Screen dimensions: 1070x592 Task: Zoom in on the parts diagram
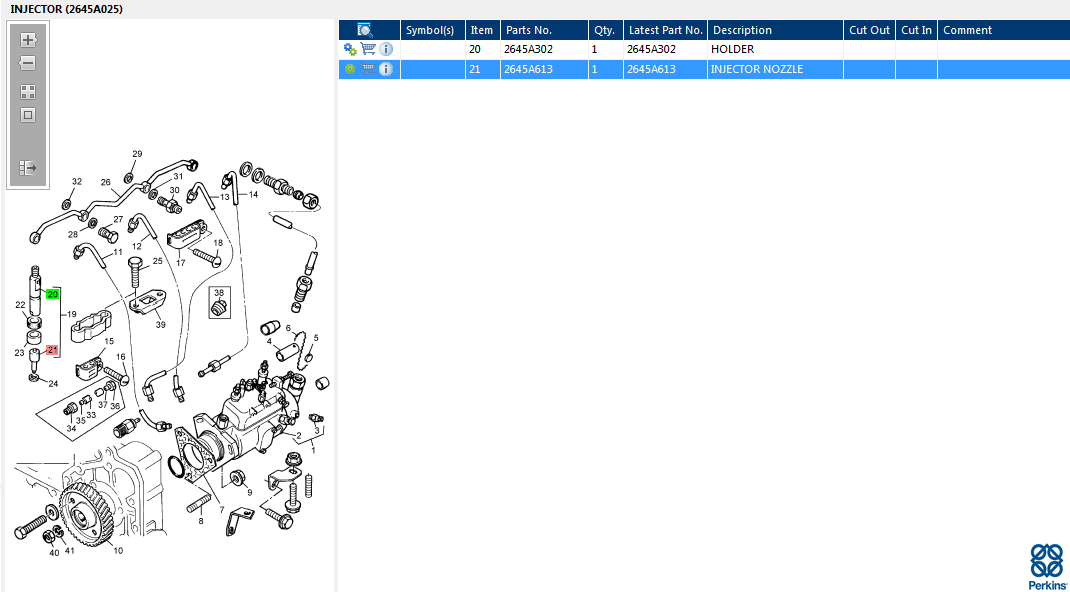tap(28, 40)
